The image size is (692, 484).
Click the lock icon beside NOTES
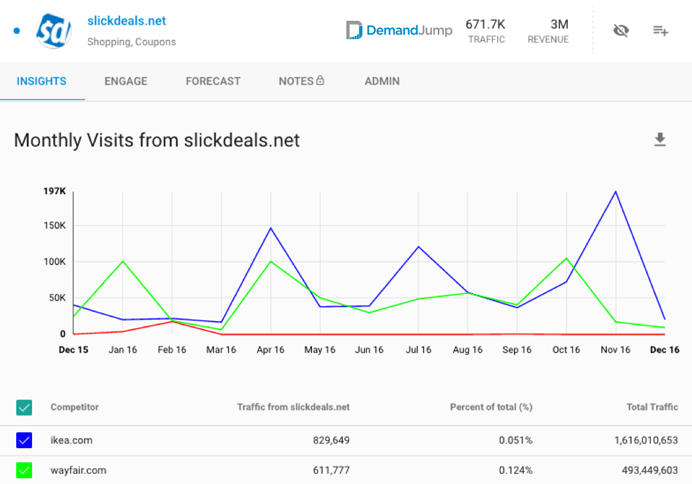click(320, 80)
